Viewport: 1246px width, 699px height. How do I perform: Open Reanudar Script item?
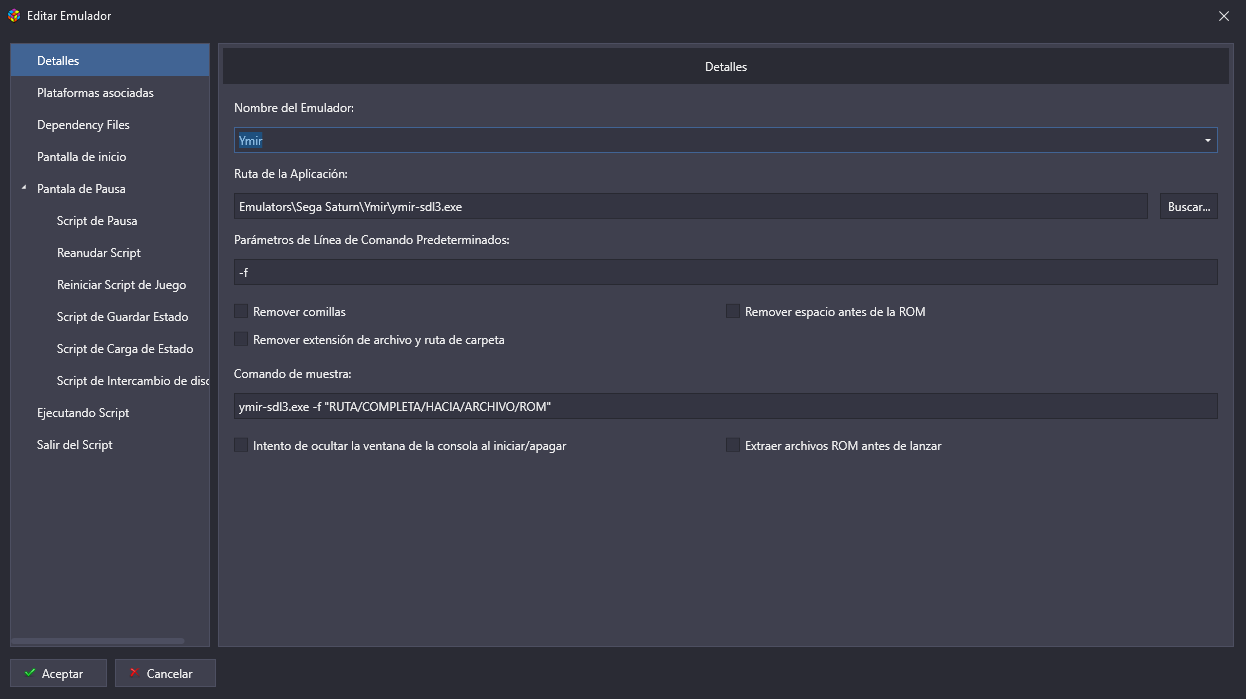pos(99,253)
